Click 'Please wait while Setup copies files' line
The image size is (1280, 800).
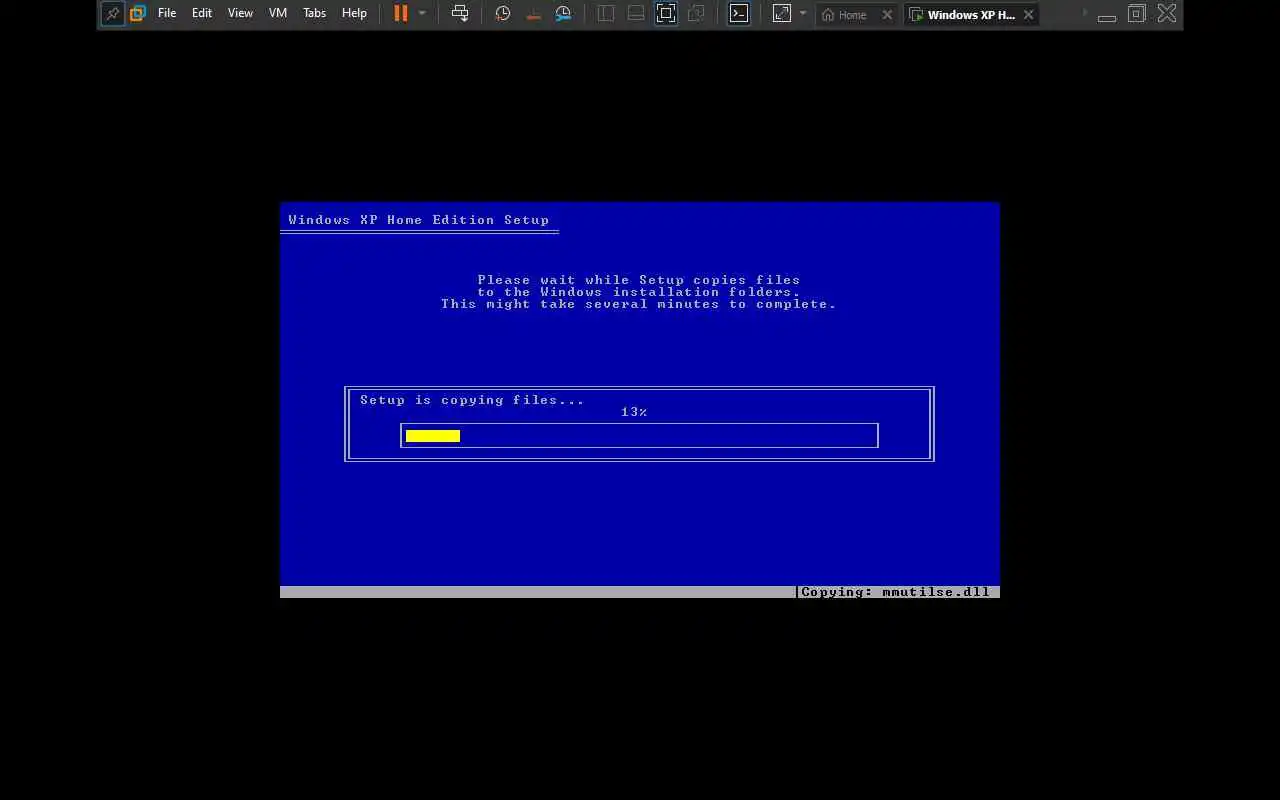click(639, 280)
